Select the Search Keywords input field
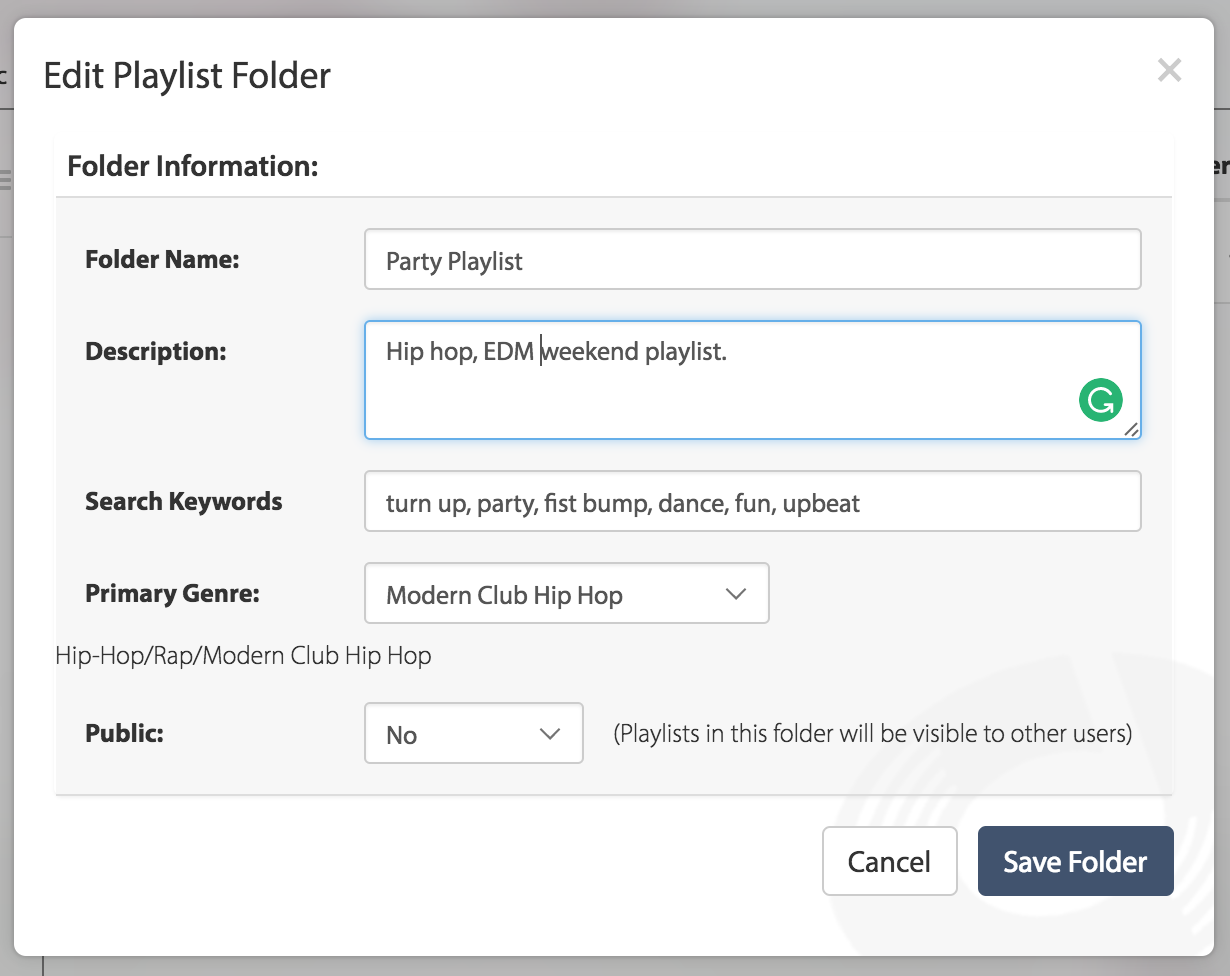This screenshot has height=976, width=1230. [x=753, y=501]
